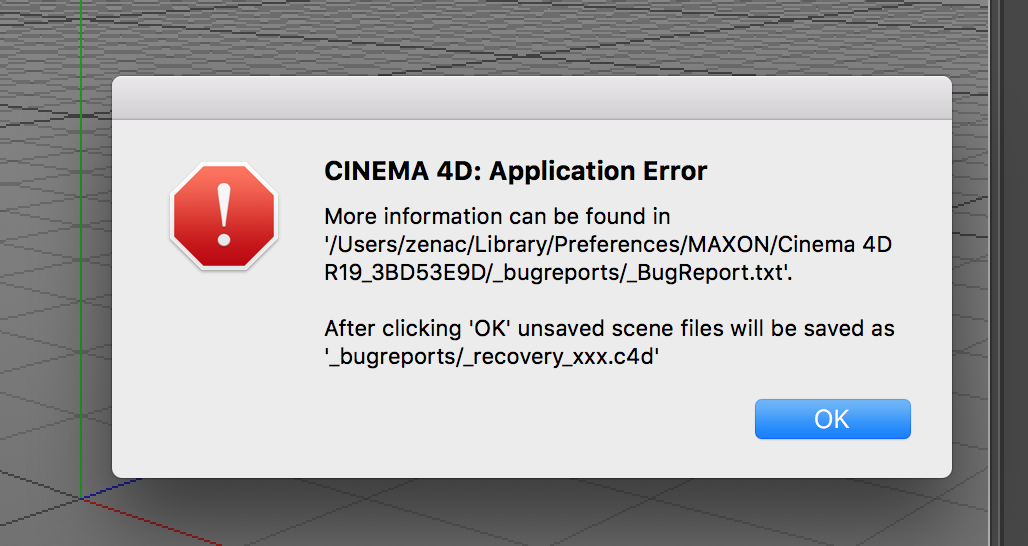Click the empty dialog area left of OK
Screen dimensions: 1028x546
coord(500,420)
